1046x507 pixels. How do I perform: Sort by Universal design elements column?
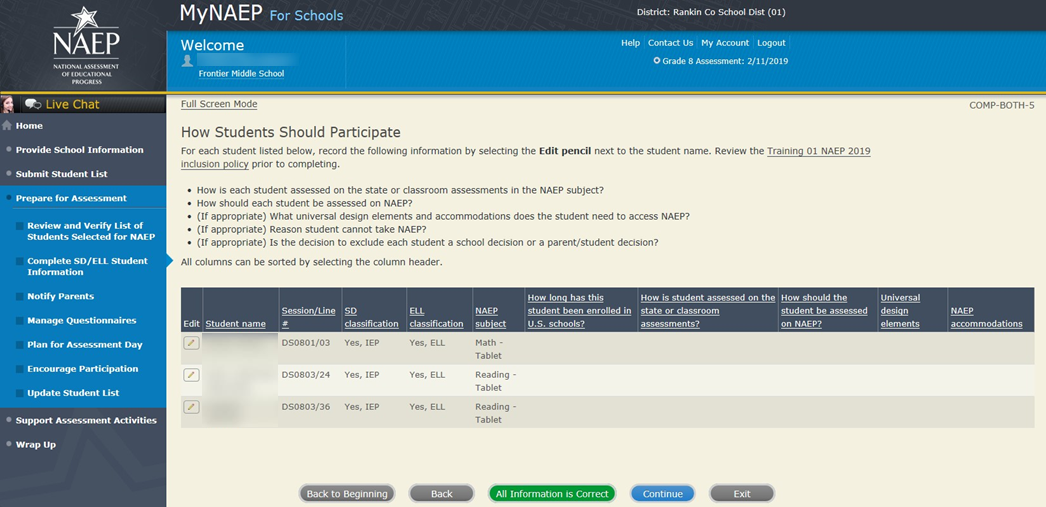tap(900, 311)
